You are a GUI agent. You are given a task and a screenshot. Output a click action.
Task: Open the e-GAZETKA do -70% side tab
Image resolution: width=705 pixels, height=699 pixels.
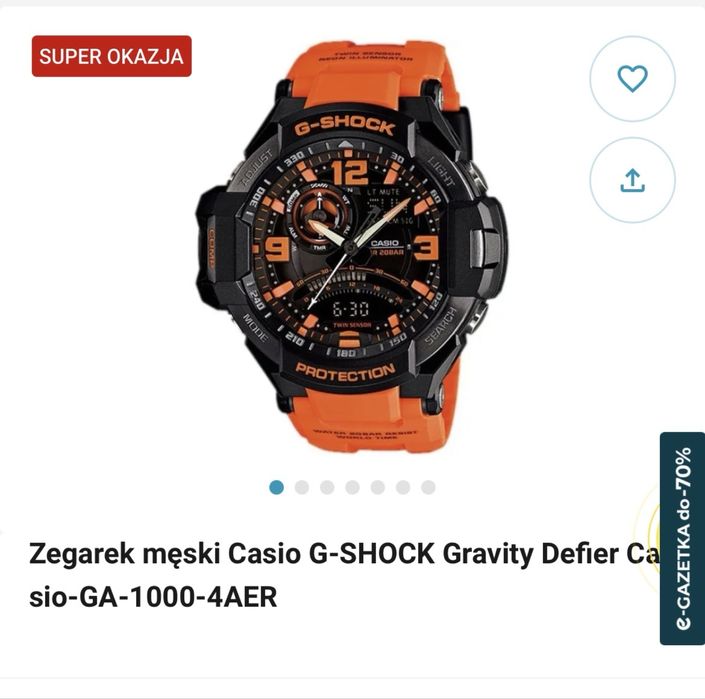pyautogui.click(x=682, y=539)
